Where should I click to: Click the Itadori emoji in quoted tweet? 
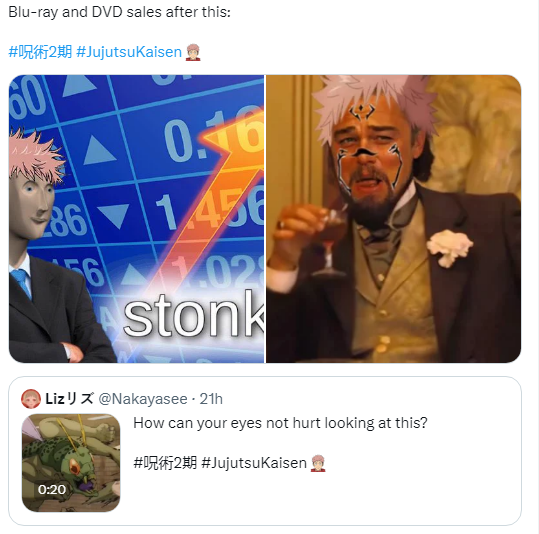(x=318, y=463)
